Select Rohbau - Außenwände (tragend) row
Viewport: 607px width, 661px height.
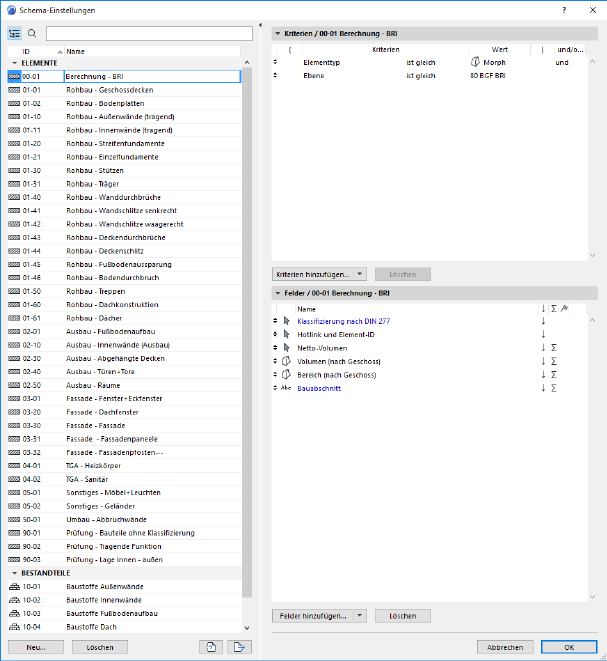124,117
